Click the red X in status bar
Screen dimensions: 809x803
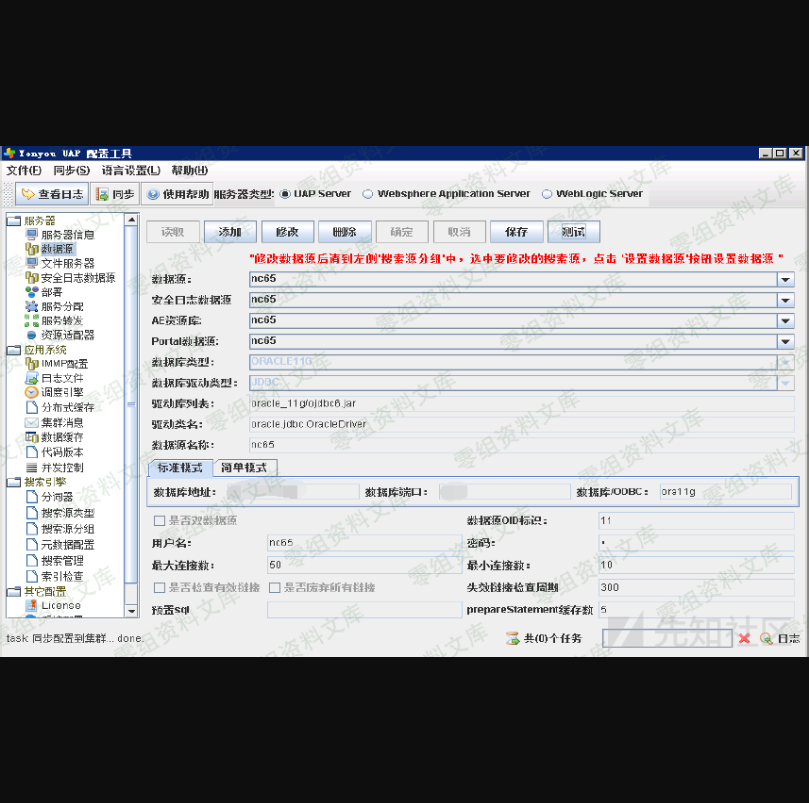point(743,638)
